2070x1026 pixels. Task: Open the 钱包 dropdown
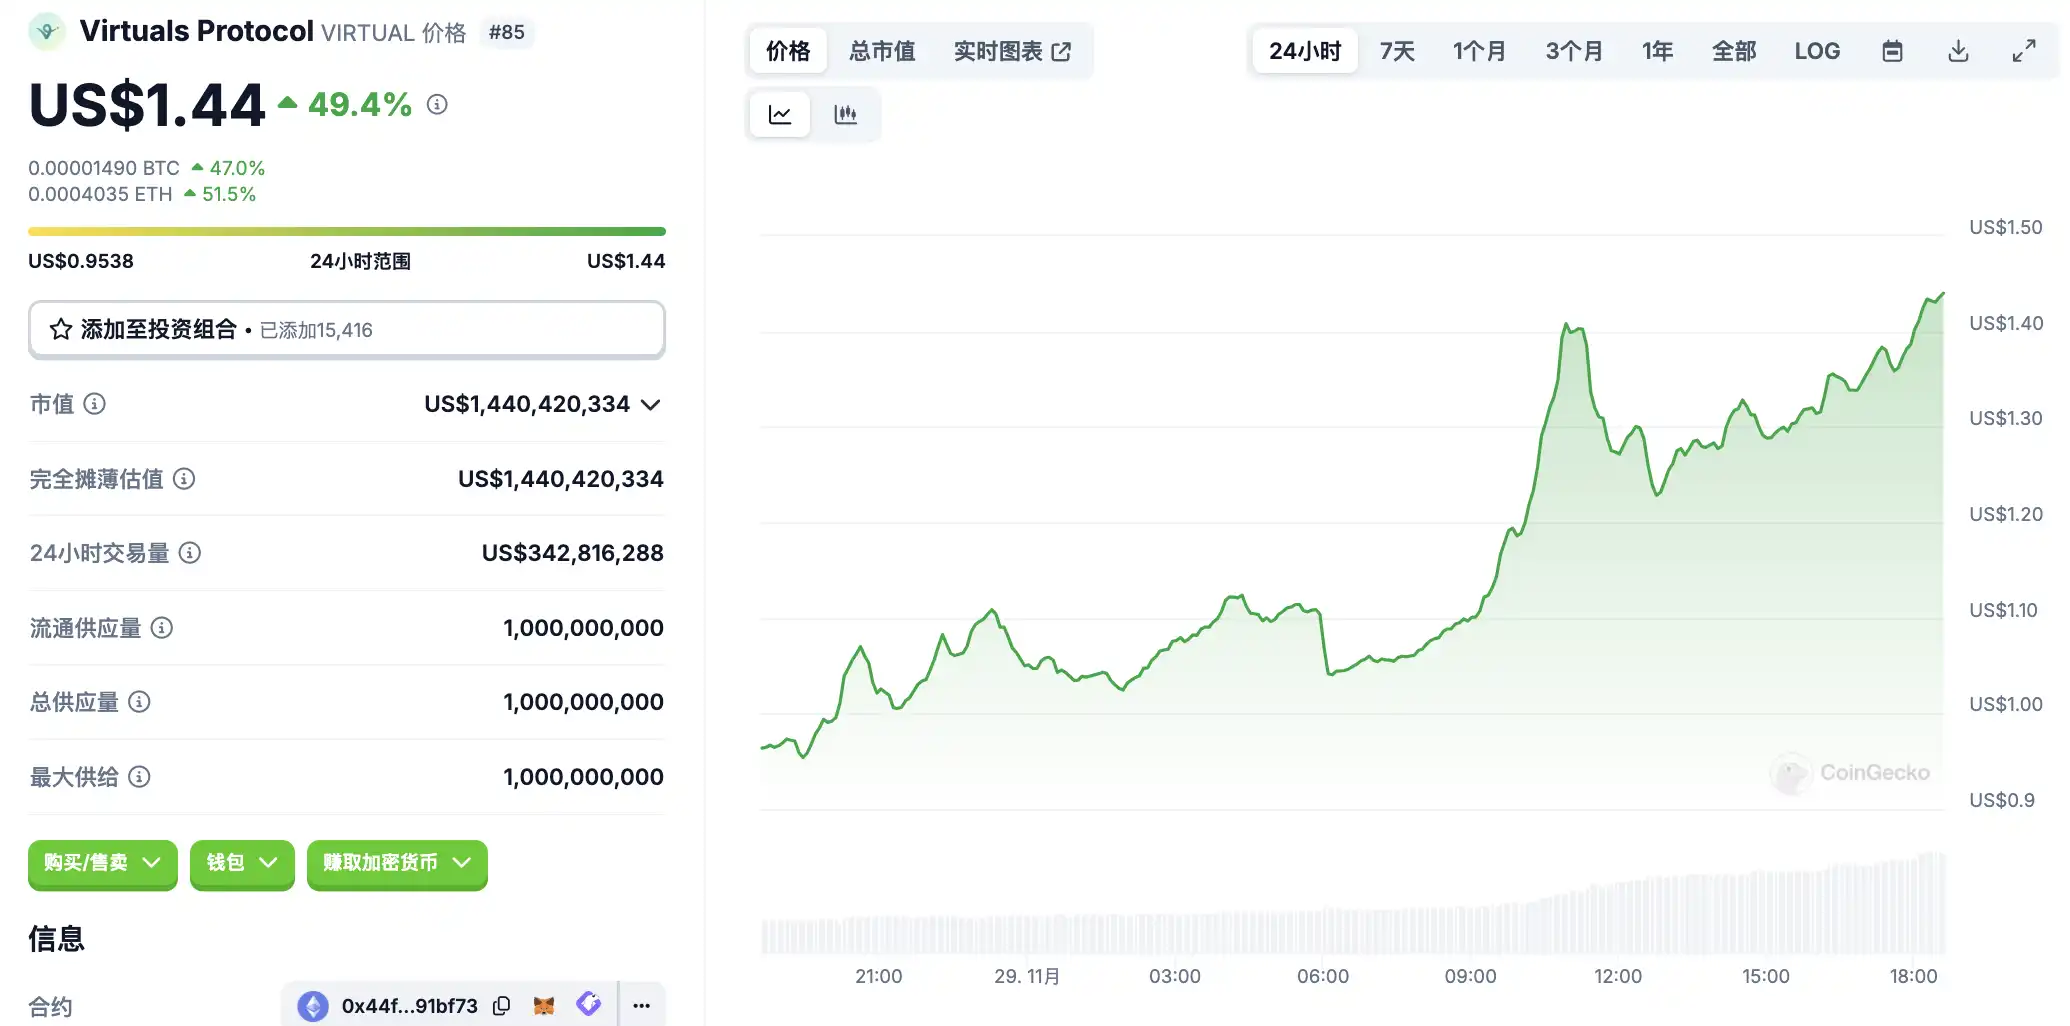click(x=242, y=863)
